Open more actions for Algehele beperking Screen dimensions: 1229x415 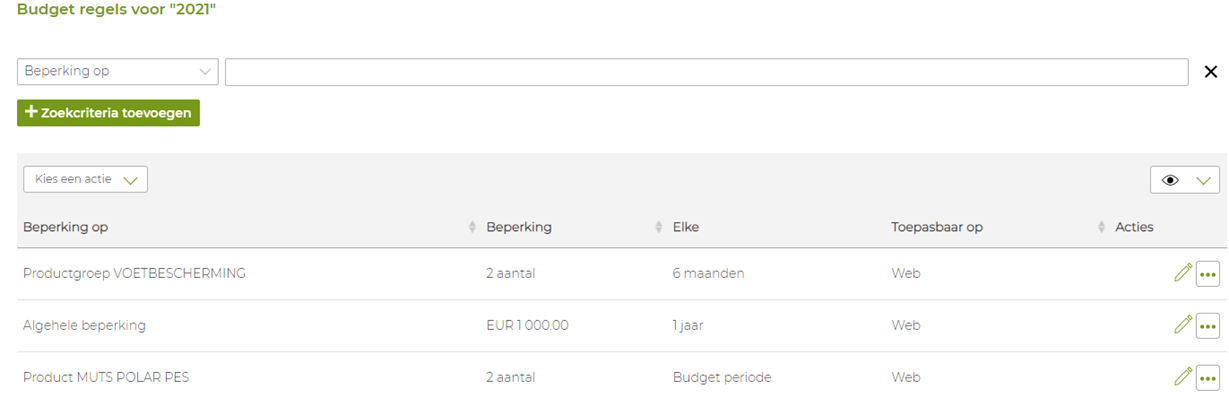pyautogui.click(x=1208, y=326)
